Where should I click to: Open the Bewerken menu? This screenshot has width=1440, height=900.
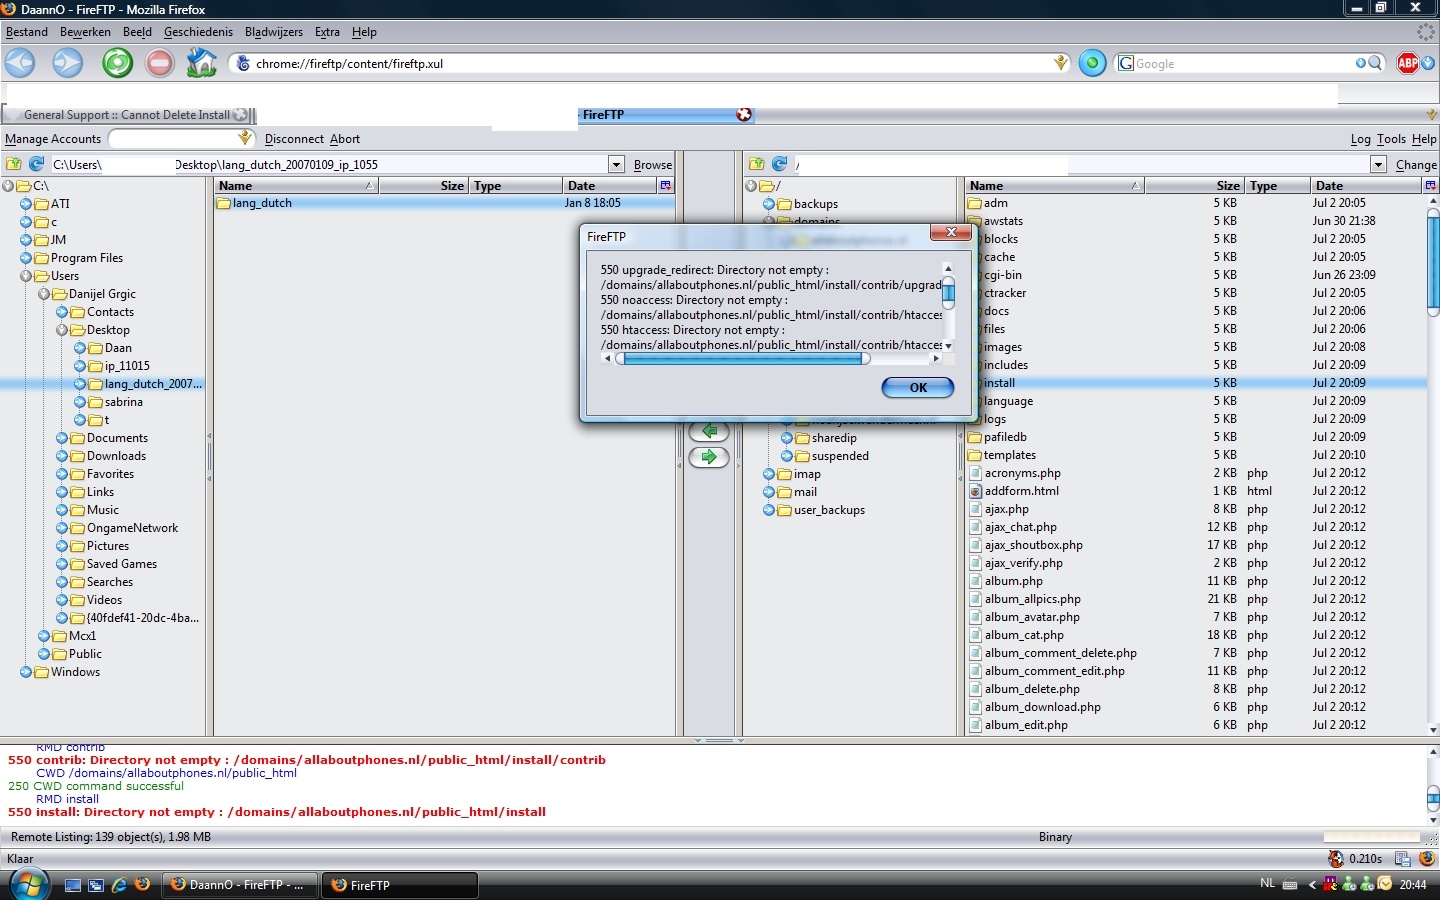tap(85, 32)
